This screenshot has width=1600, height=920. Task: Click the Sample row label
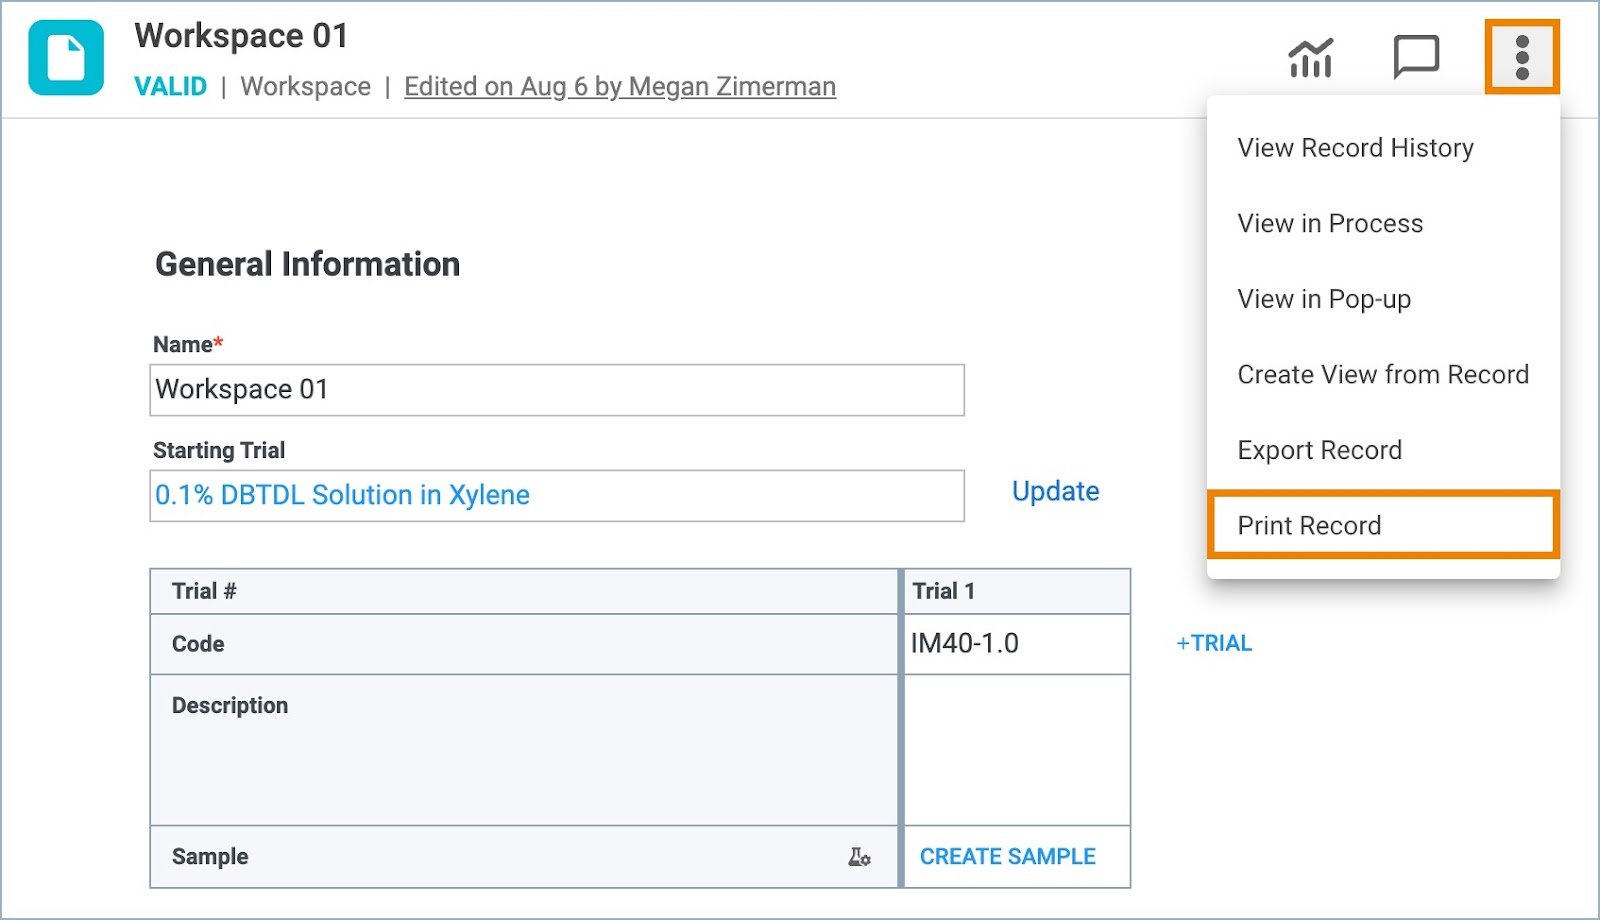click(x=210, y=857)
